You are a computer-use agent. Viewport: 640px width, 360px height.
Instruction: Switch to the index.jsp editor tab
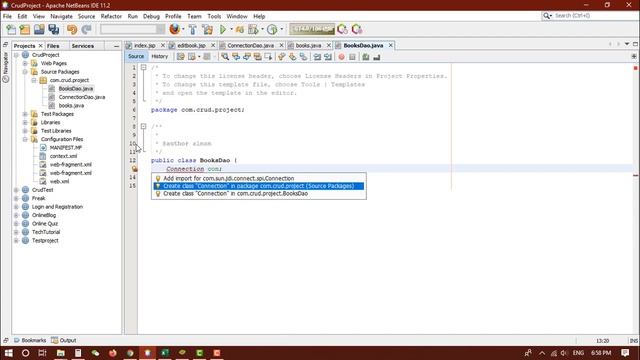[x=144, y=45]
